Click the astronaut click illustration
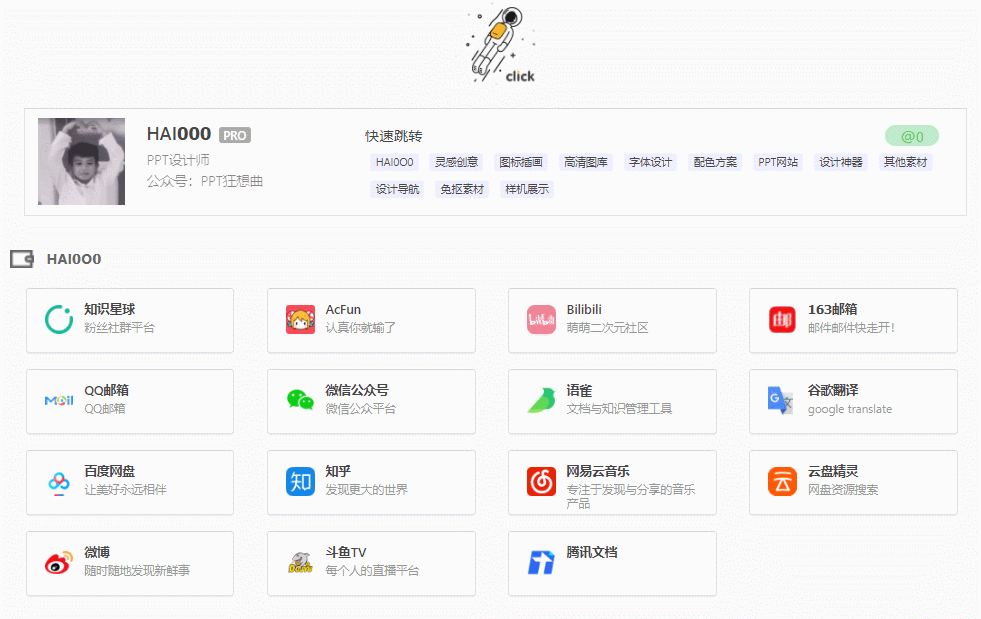The width and height of the screenshot is (981, 619). [x=502, y=45]
